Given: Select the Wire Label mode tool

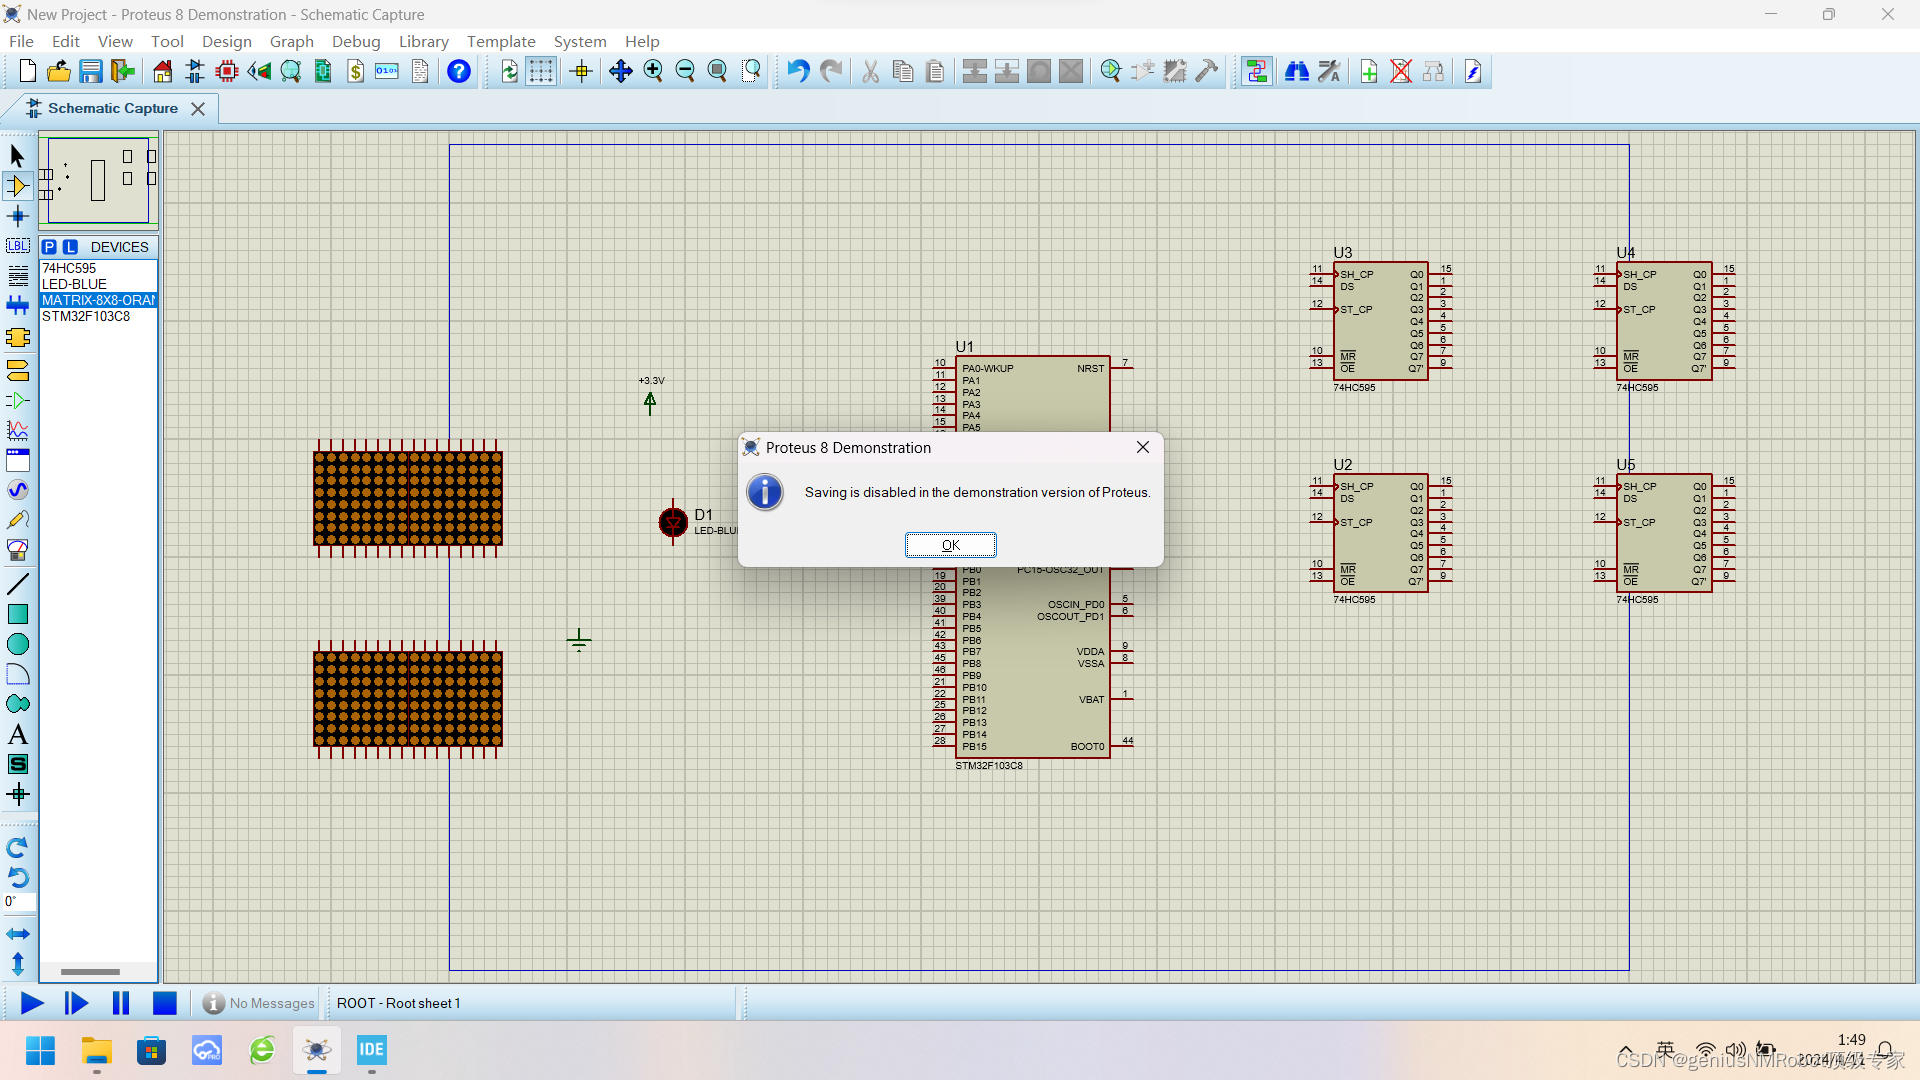Looking at the screenshot, I should (17, 246).
